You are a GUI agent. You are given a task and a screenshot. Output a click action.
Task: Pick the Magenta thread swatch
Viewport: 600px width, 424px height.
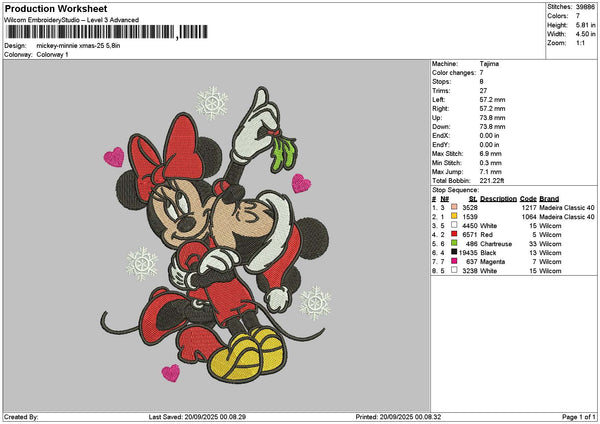coord(454,261)
